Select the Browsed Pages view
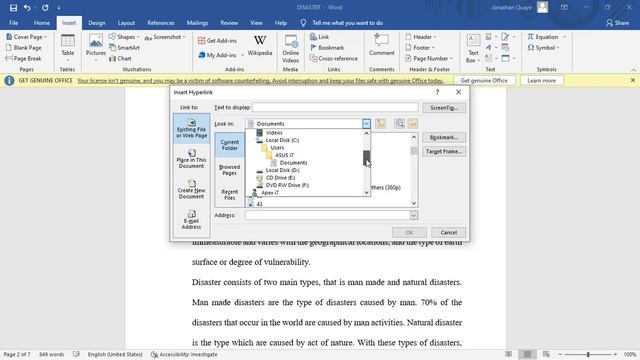 [229, 170]
